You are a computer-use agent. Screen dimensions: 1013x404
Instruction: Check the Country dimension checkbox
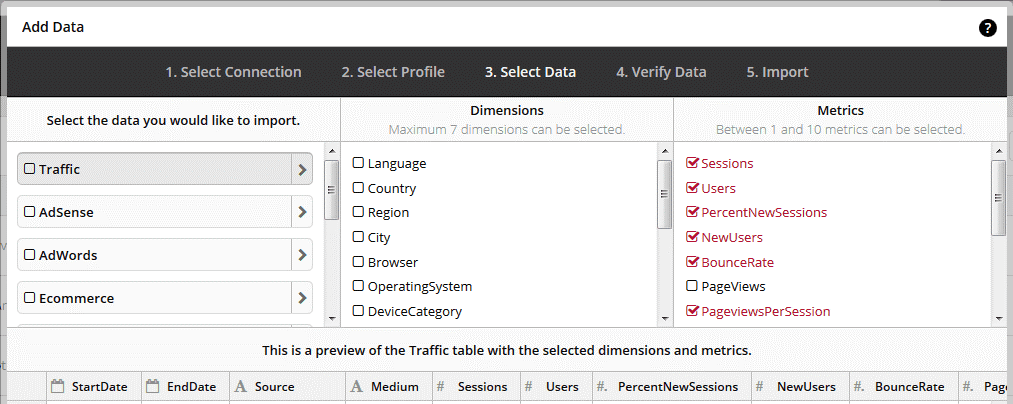tap(358, 187)
